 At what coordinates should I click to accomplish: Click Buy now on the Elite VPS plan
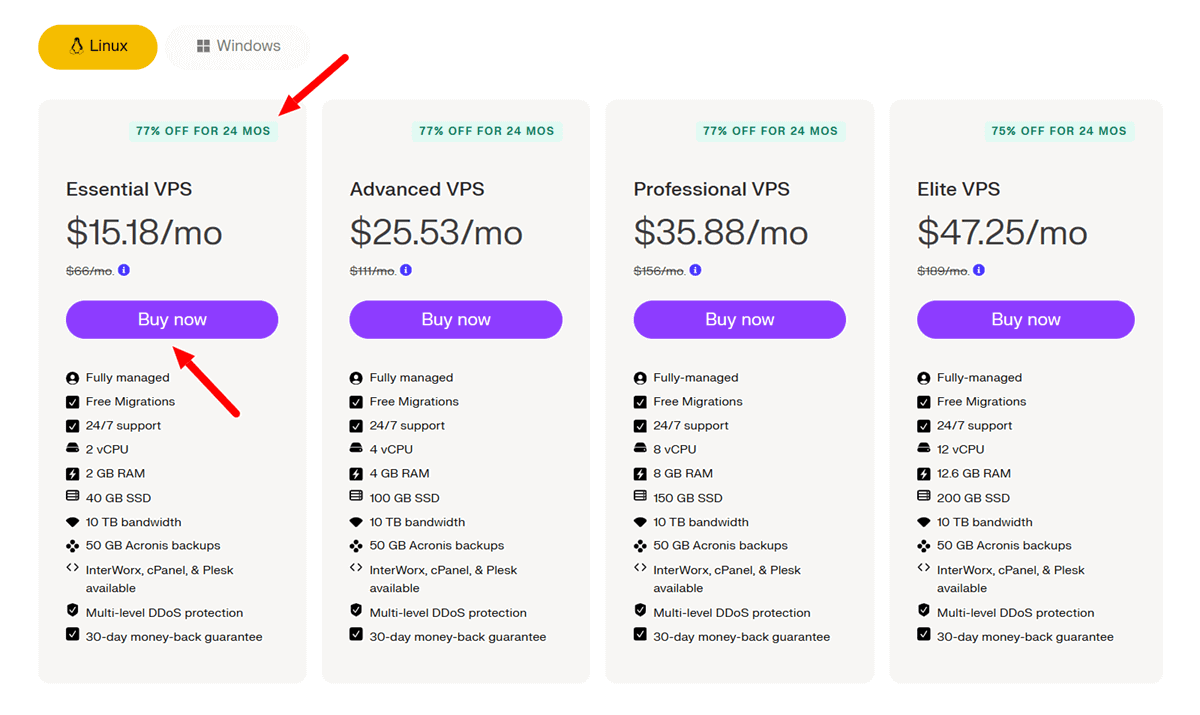click(1025, 319)
